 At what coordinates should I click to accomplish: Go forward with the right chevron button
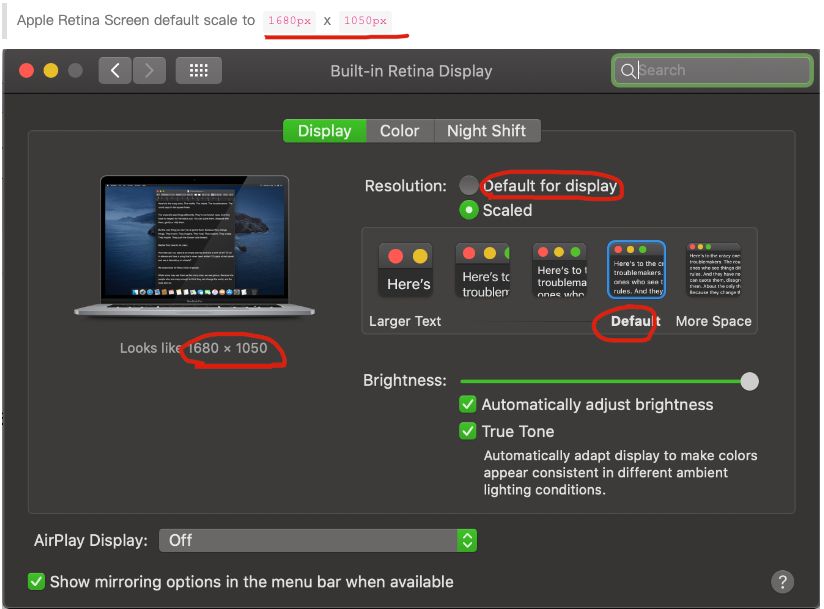tap(149, 70)
